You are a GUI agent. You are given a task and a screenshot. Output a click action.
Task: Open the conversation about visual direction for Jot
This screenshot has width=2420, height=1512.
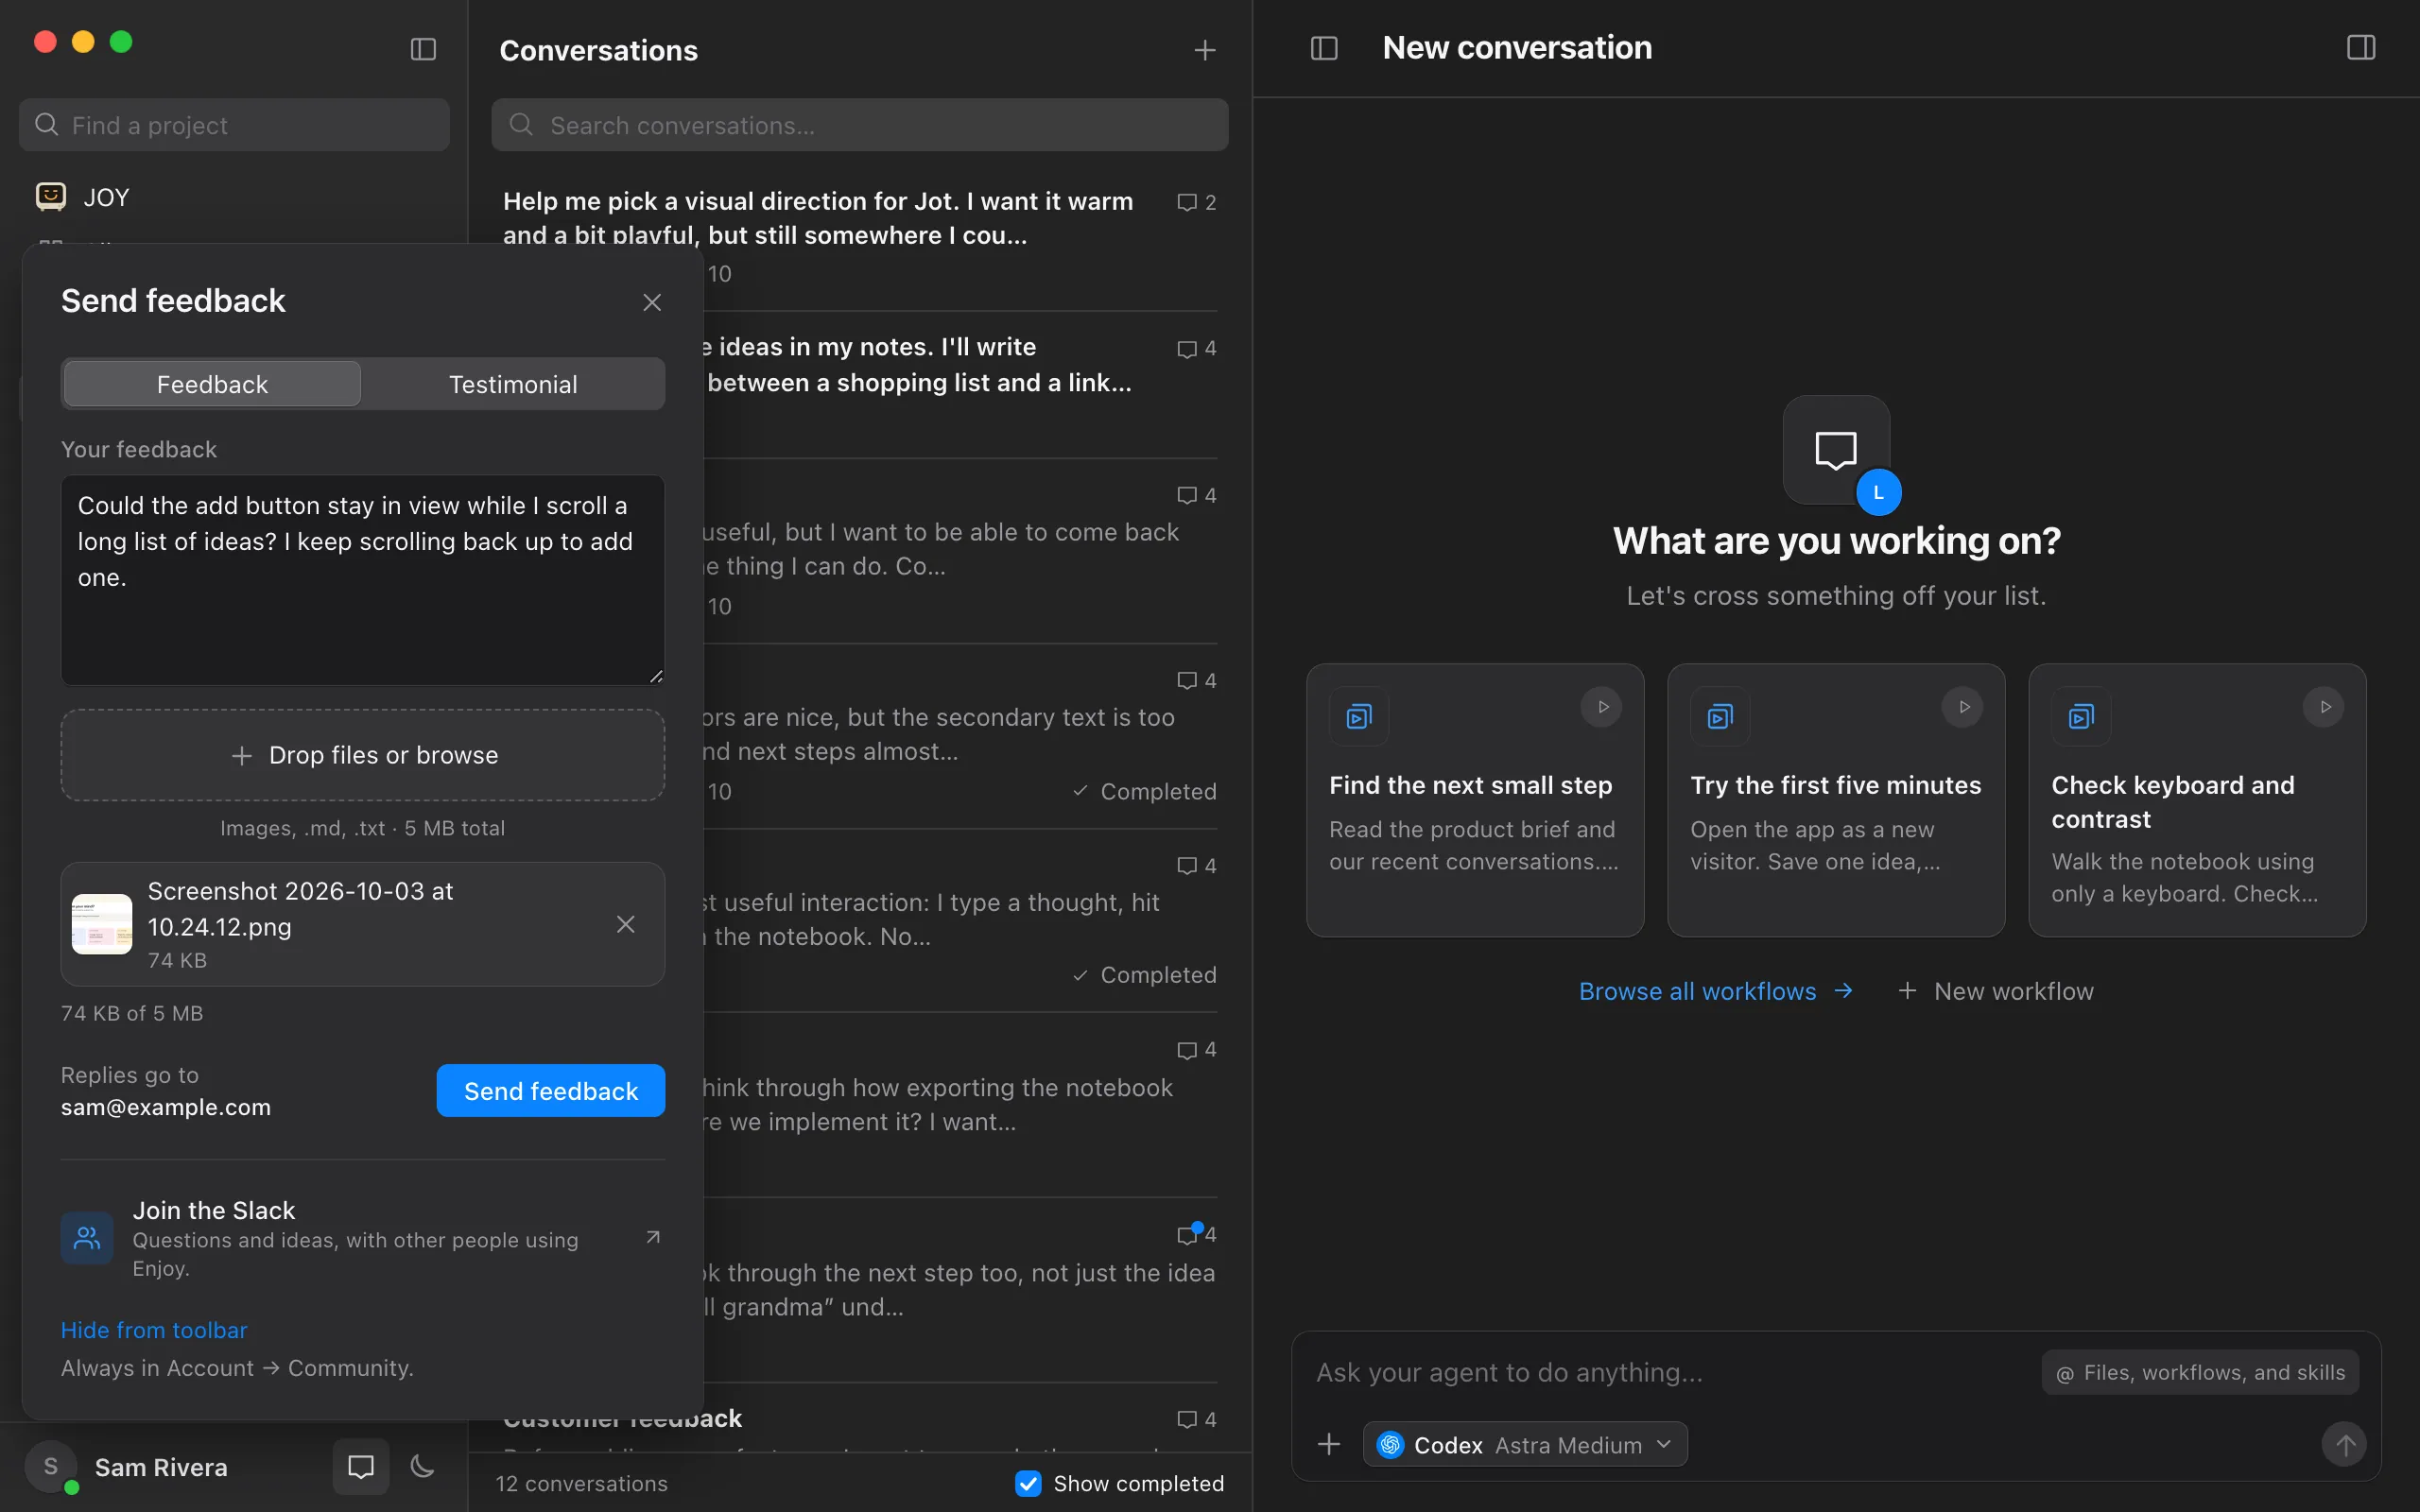coord(858,237)
